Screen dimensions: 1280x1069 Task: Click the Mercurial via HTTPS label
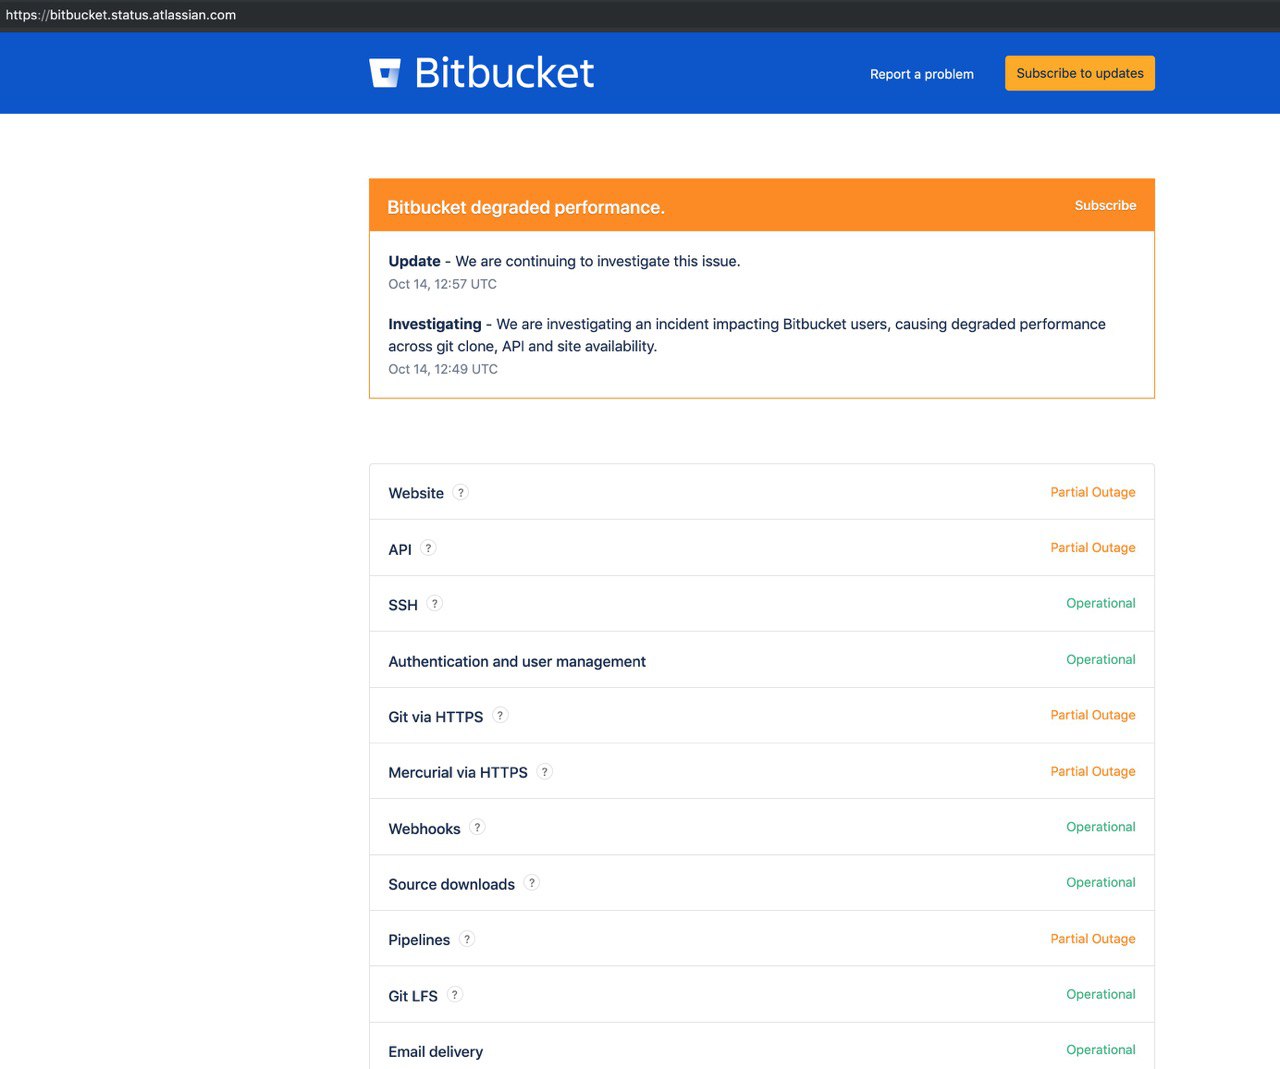[458, 772]
